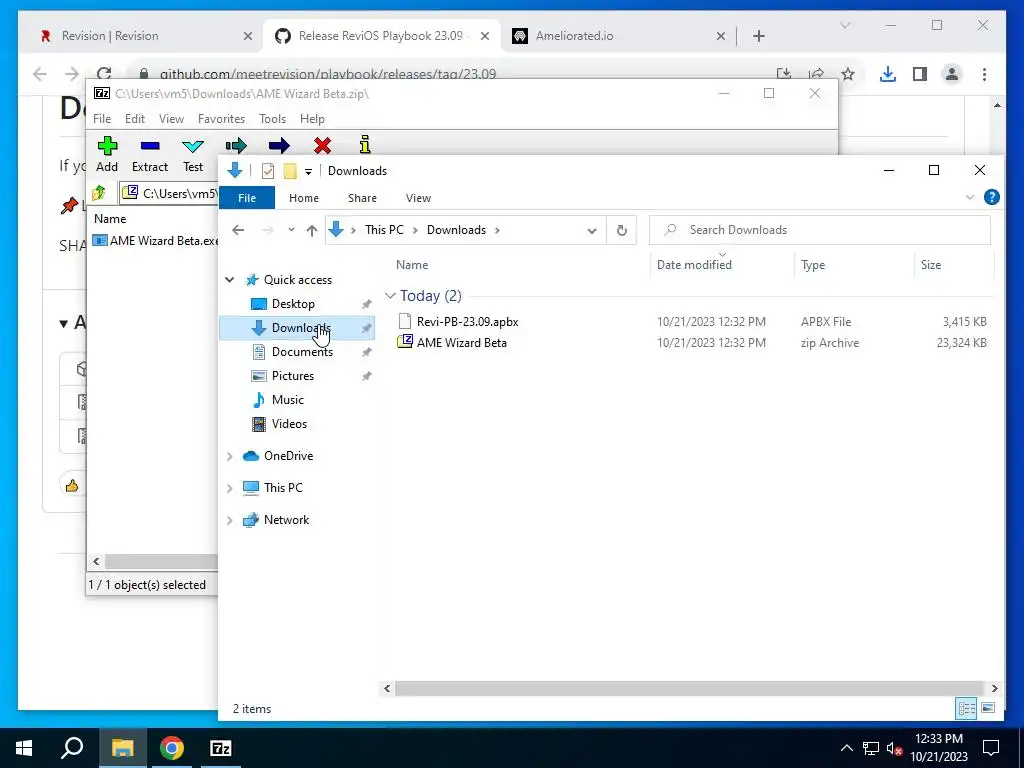Expand the Network tree node
This screenshot has height=768, width=1024.
[x=230, y=520]
